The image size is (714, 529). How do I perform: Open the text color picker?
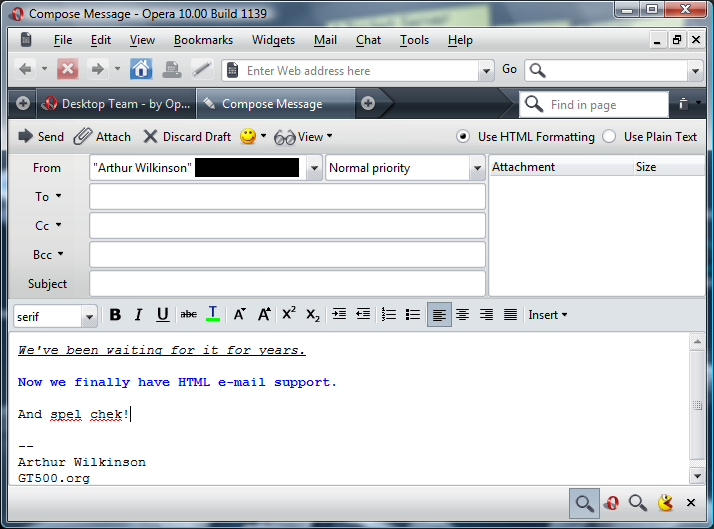click(213, 314)
